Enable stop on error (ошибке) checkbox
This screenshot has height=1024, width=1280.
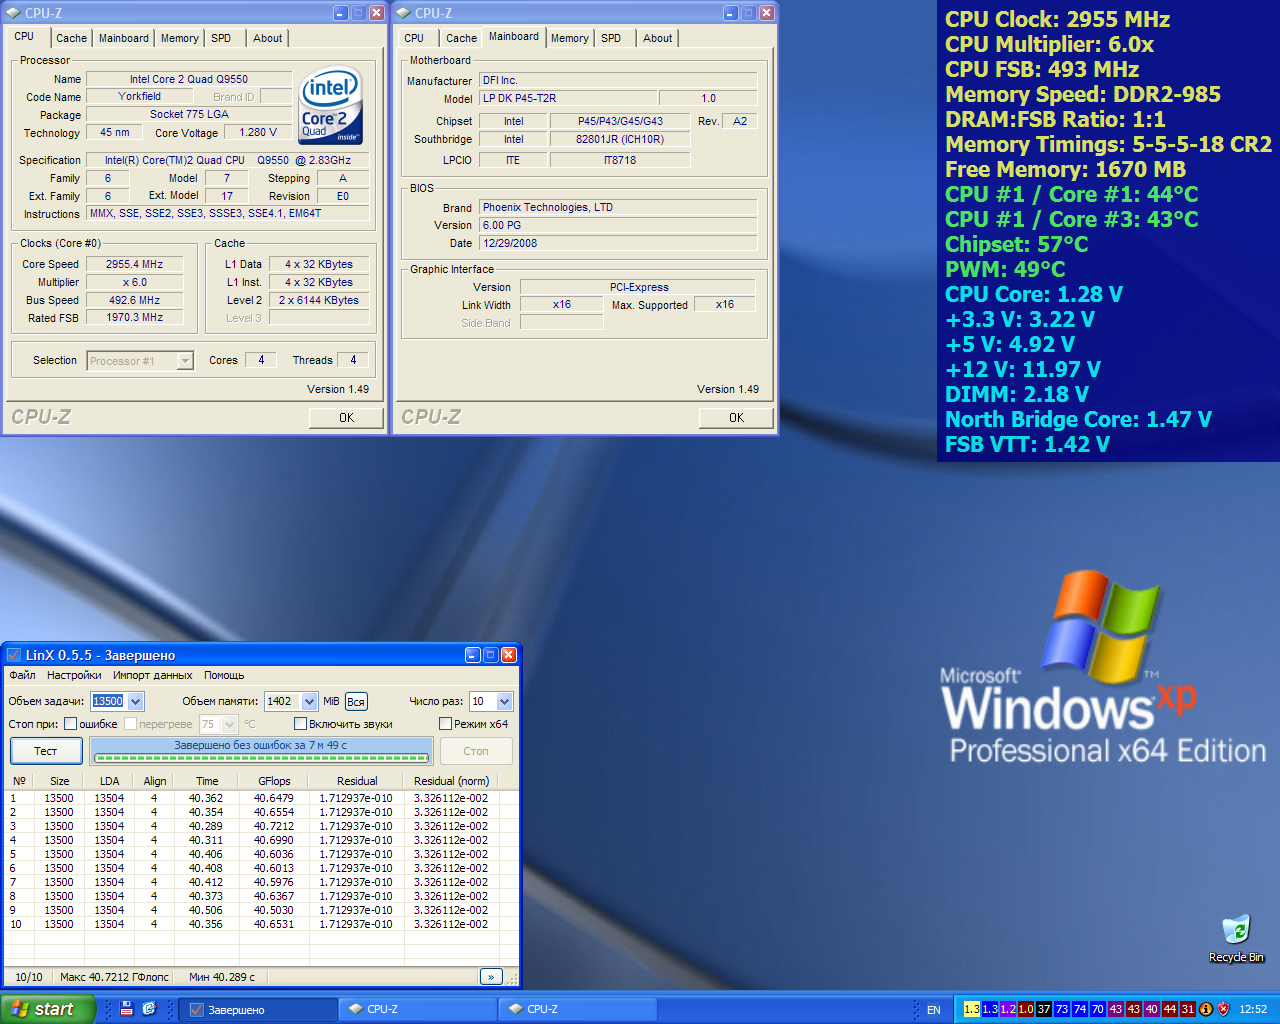click(71, 724)
